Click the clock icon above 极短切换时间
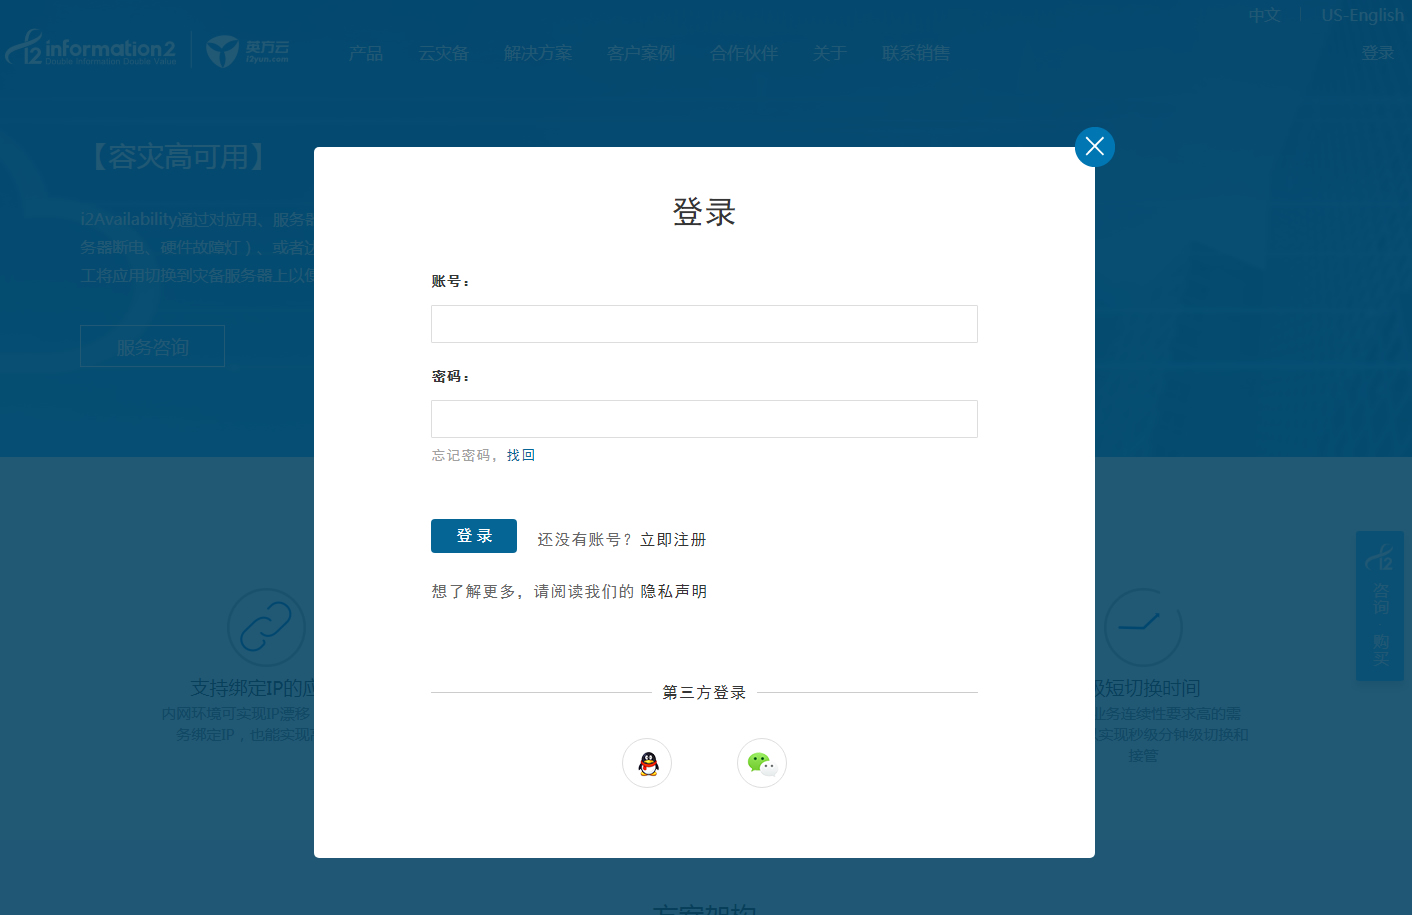1412x915 pixels. click(1143, 628)
